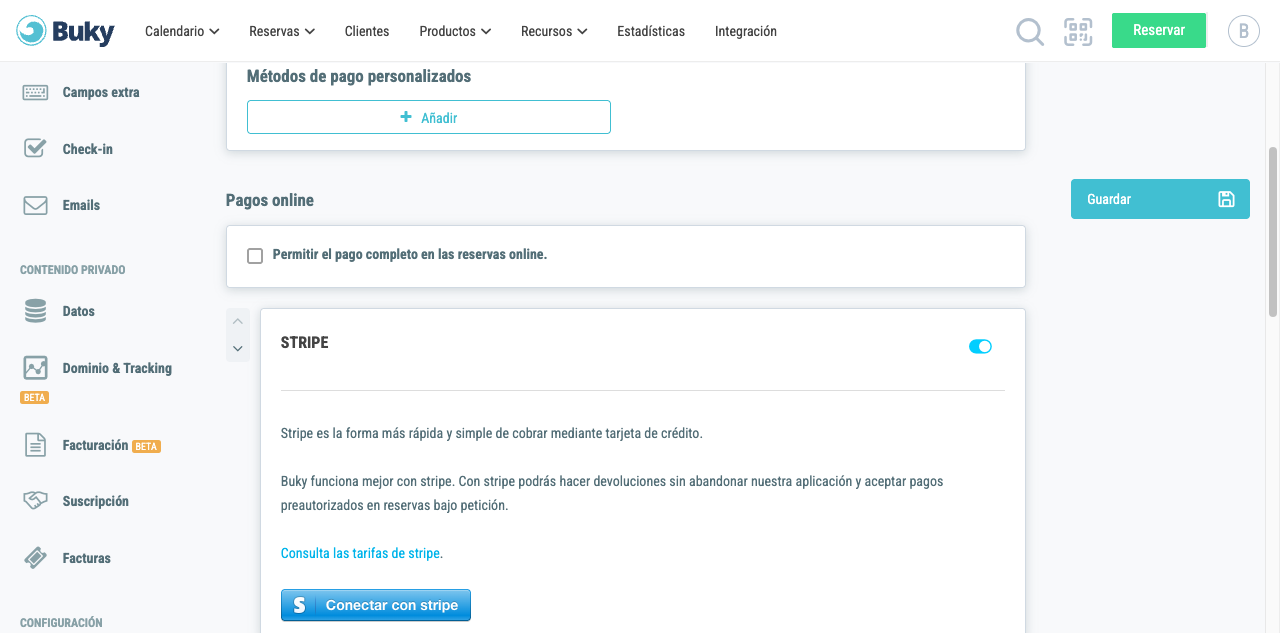Click Añadir custom payment method button
This screenshot has height=633, width=1280.
[x=429, y=117]
